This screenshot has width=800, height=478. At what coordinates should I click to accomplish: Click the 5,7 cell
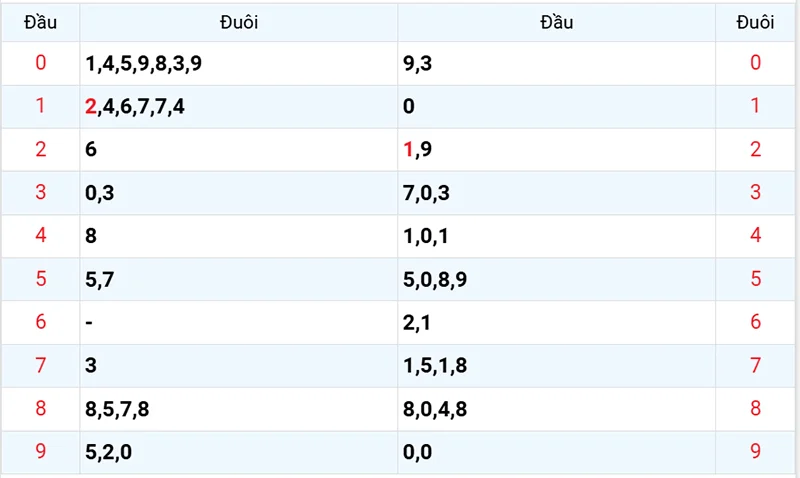[x=100, y=280]
